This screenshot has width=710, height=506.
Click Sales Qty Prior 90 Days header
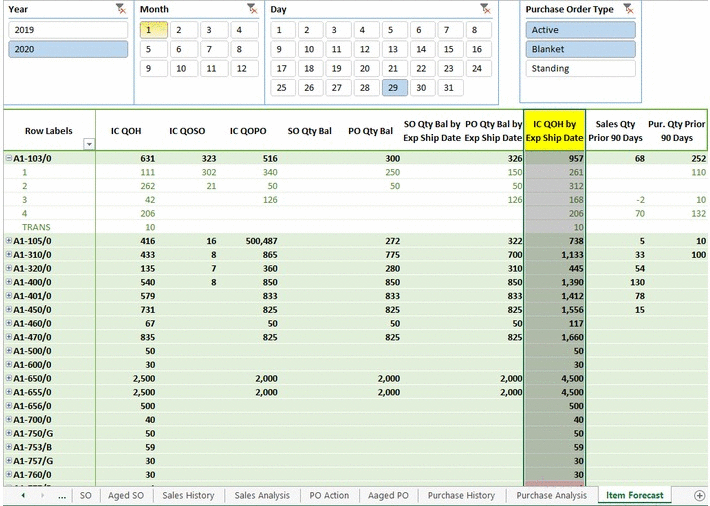(x=615, y=130)
